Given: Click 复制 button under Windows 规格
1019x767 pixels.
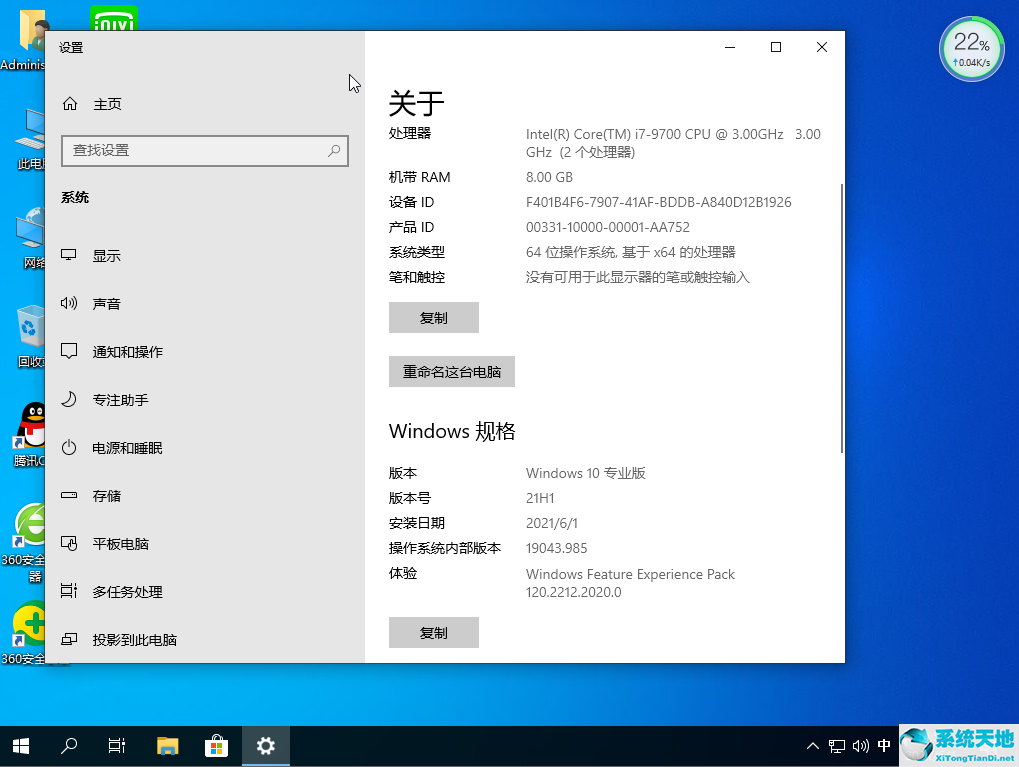Looking at the screenshot, I should pyautogui.click(x=433, y=632).
